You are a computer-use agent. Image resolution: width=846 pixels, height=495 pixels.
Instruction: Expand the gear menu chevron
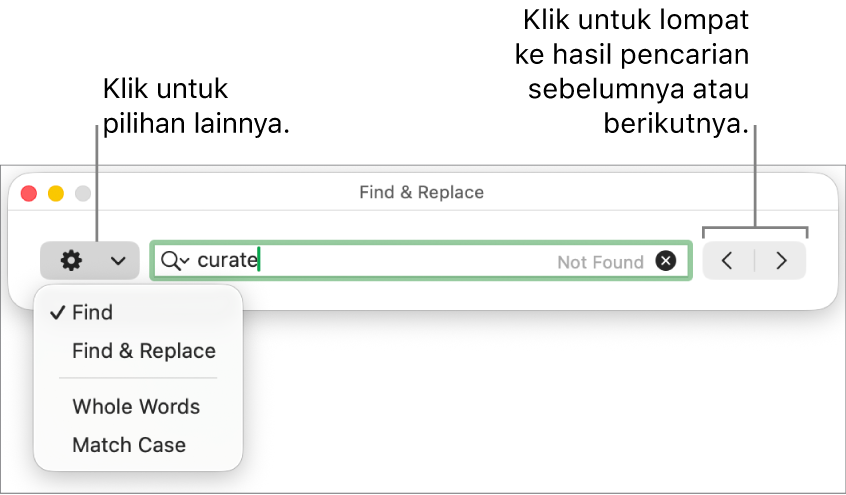click(x=118, y=261)
